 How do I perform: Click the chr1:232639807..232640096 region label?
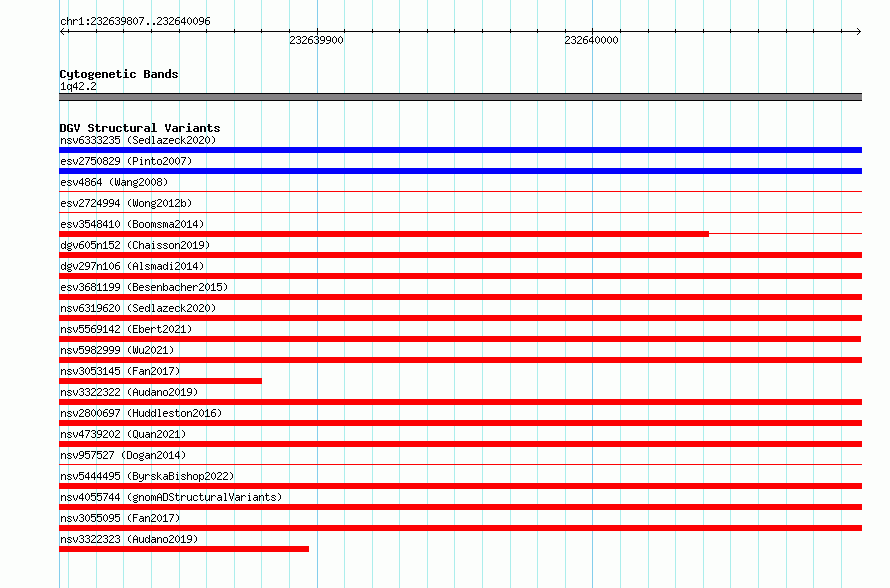(135, 21)
